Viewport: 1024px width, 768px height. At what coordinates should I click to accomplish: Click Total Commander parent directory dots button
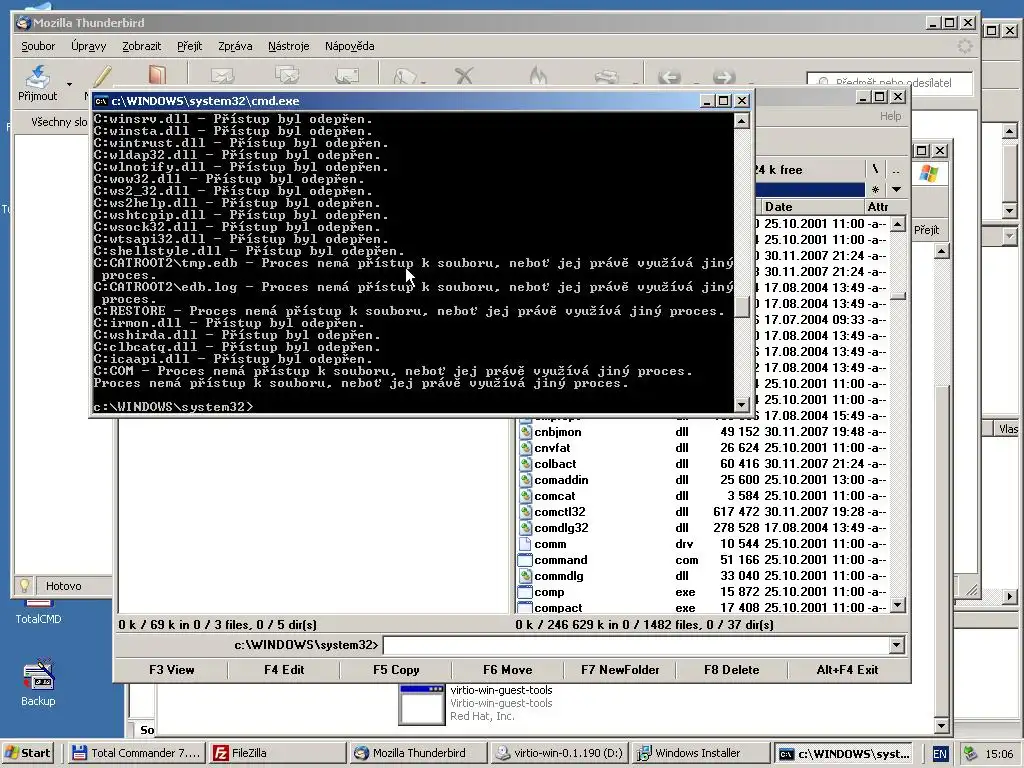point(896,169)
